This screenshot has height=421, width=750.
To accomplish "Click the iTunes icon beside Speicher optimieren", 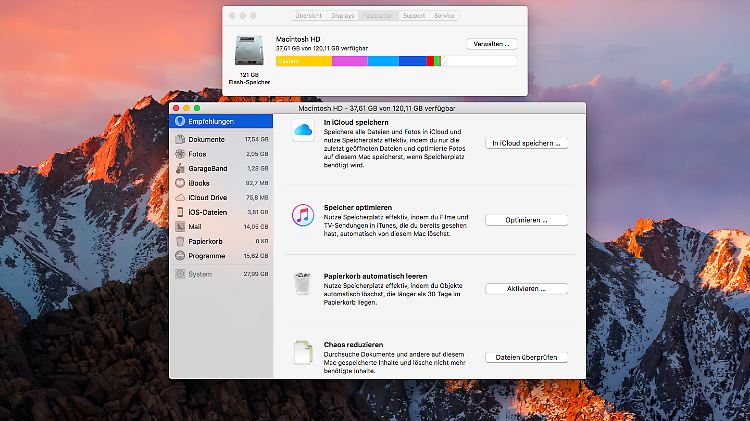I will coord(303,215).
